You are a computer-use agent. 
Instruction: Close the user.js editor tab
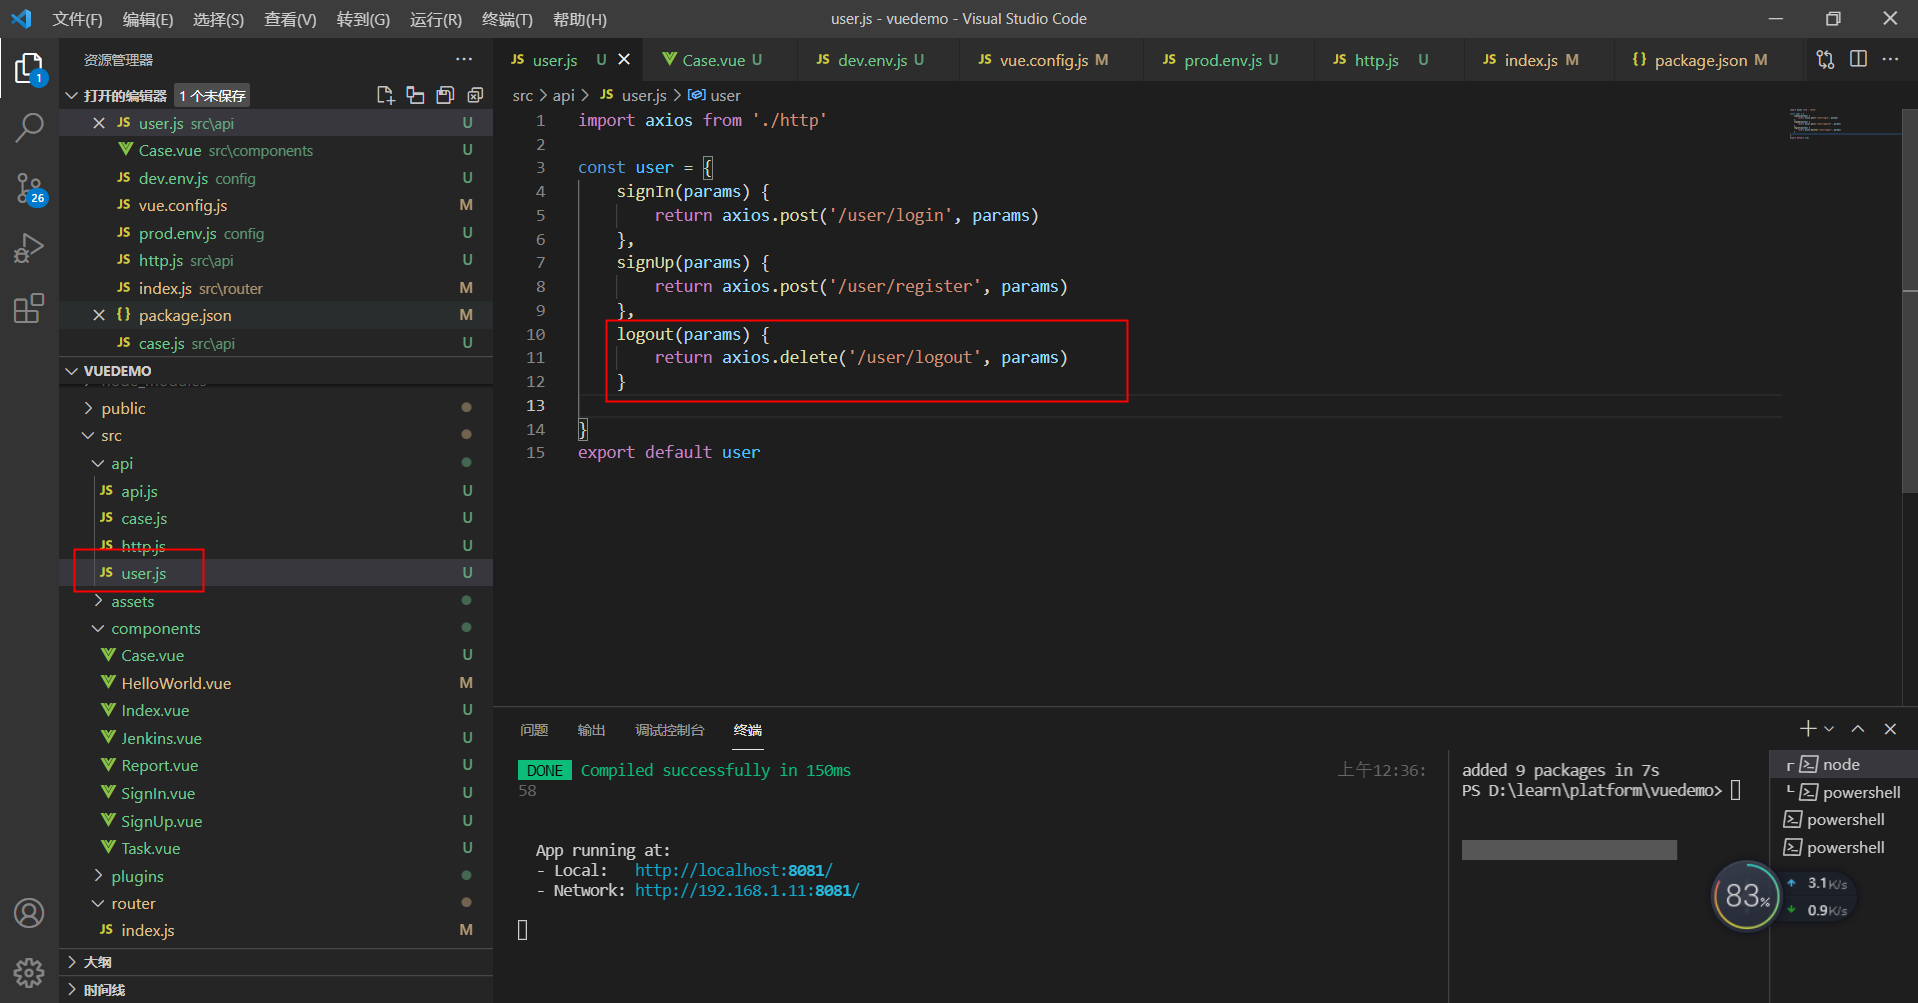624,59
